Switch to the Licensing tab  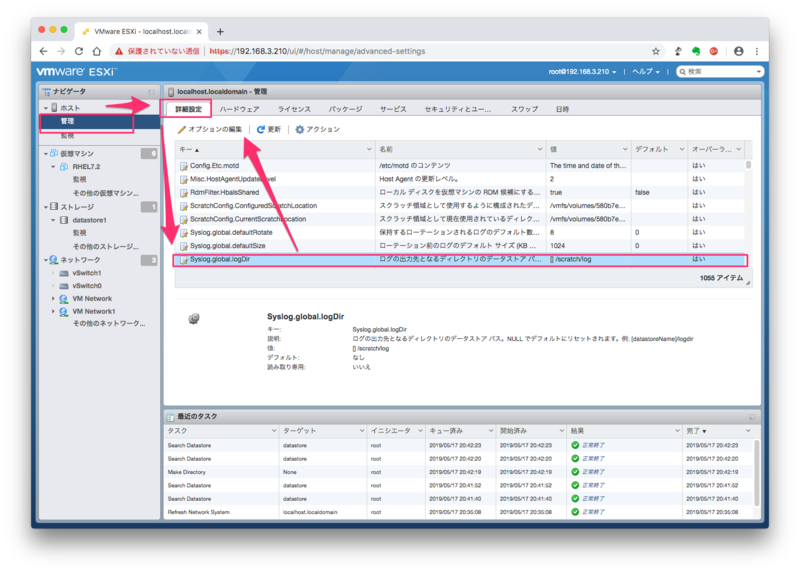pyautogui.click(x=294, y=109)
